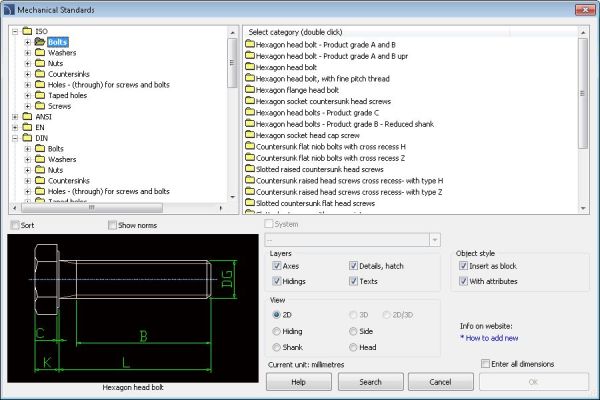The height and width of the screenshot is (400, 600).
Task: Select Hexagon socket countersunk head screws
Action: point(323,101)
